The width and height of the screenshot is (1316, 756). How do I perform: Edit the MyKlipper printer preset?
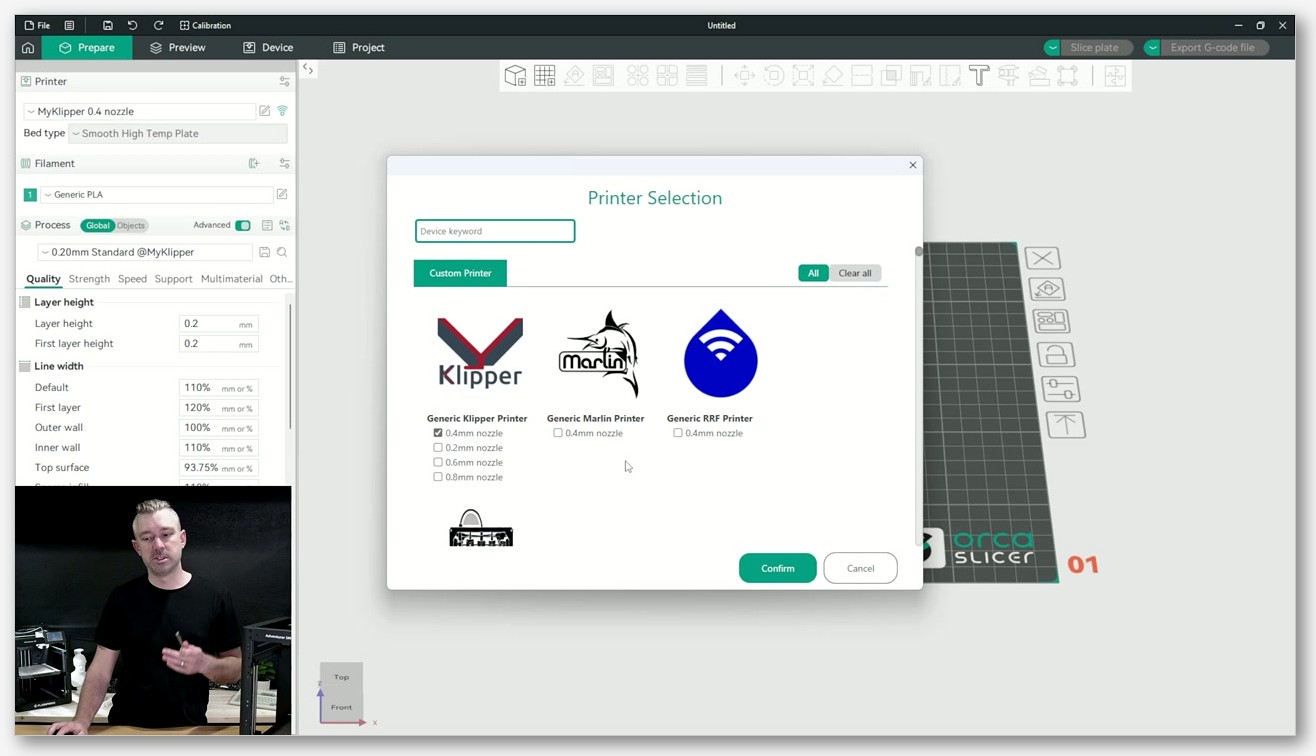[265, 111]
